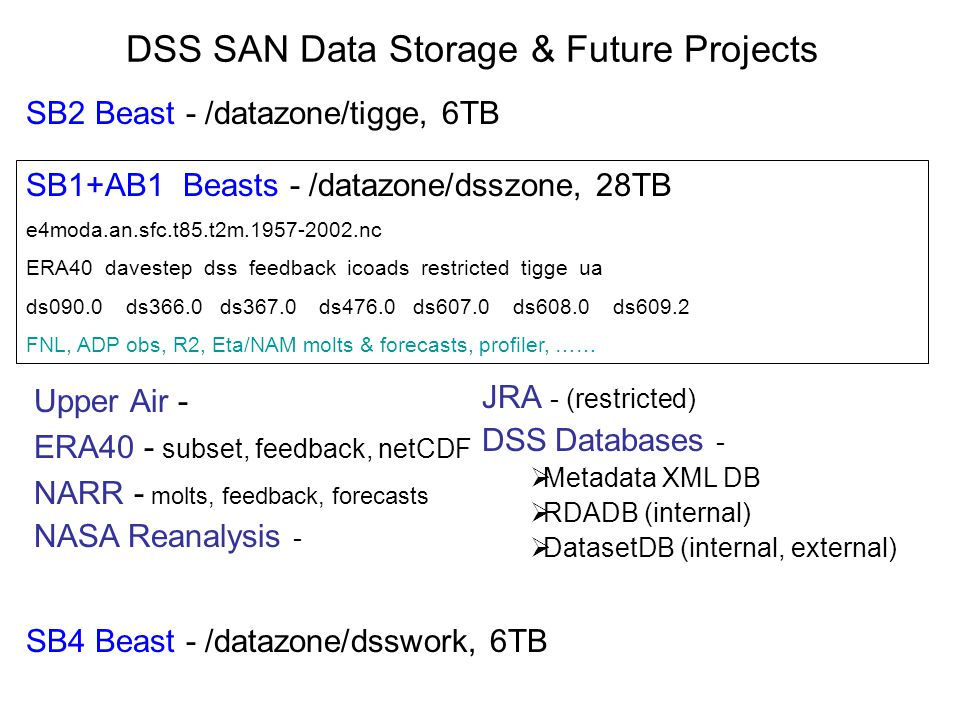Viewport: 960px width, 720px height.
Task: Click the NARR project heading
Action: (x=79, y=493)
